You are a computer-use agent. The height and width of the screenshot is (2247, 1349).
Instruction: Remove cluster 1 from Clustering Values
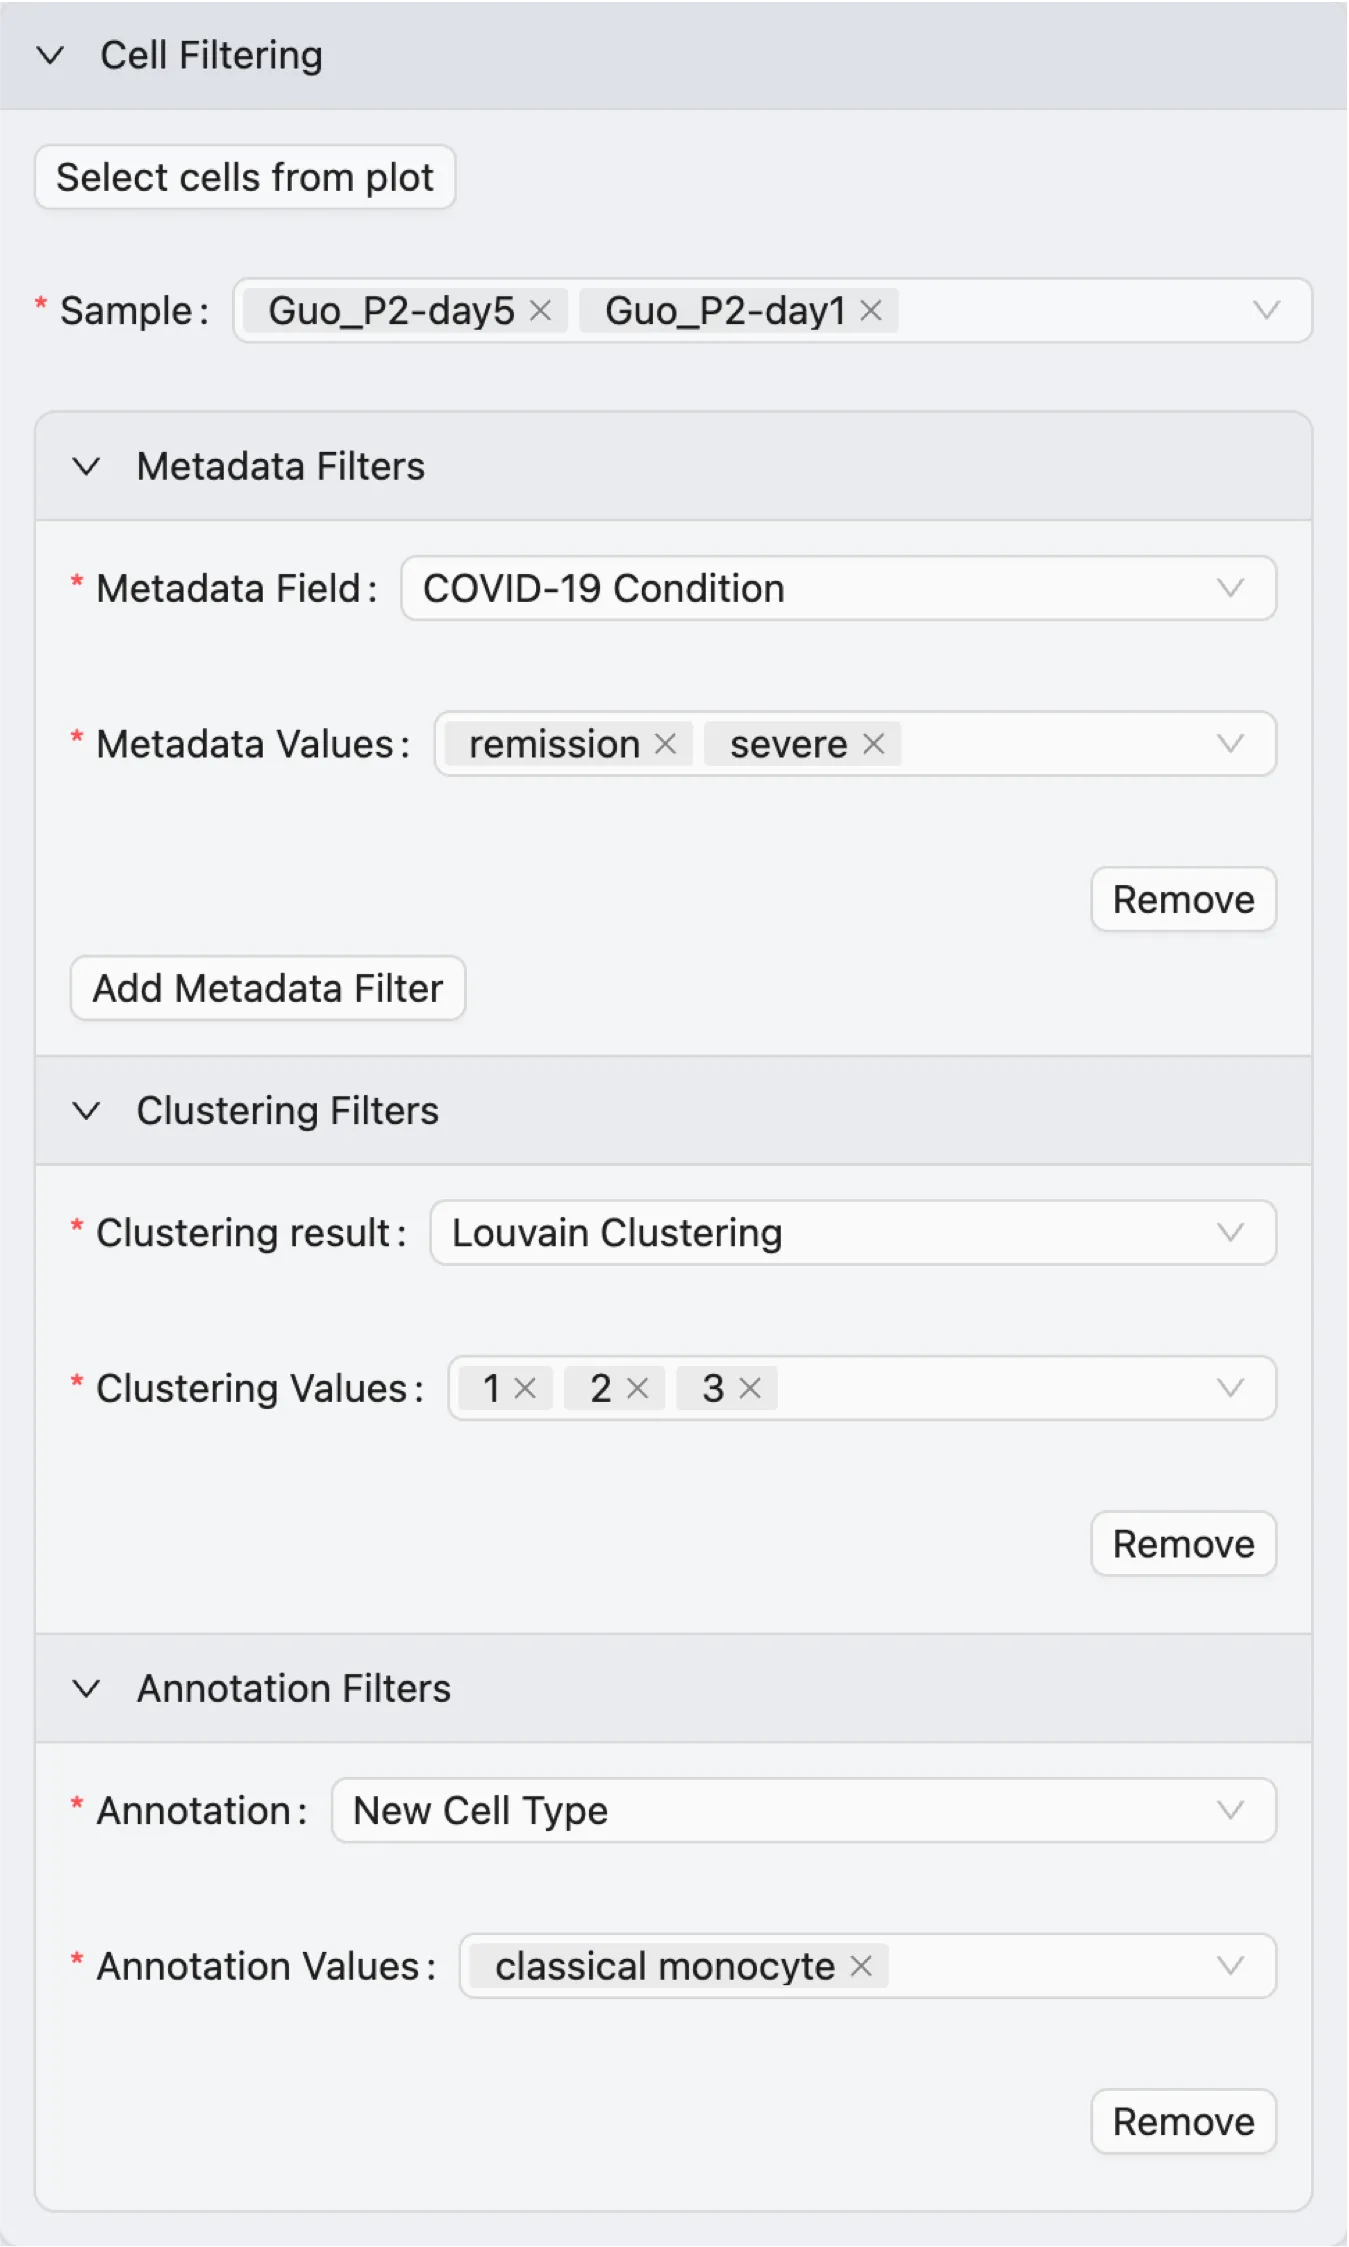[525, 1388]
